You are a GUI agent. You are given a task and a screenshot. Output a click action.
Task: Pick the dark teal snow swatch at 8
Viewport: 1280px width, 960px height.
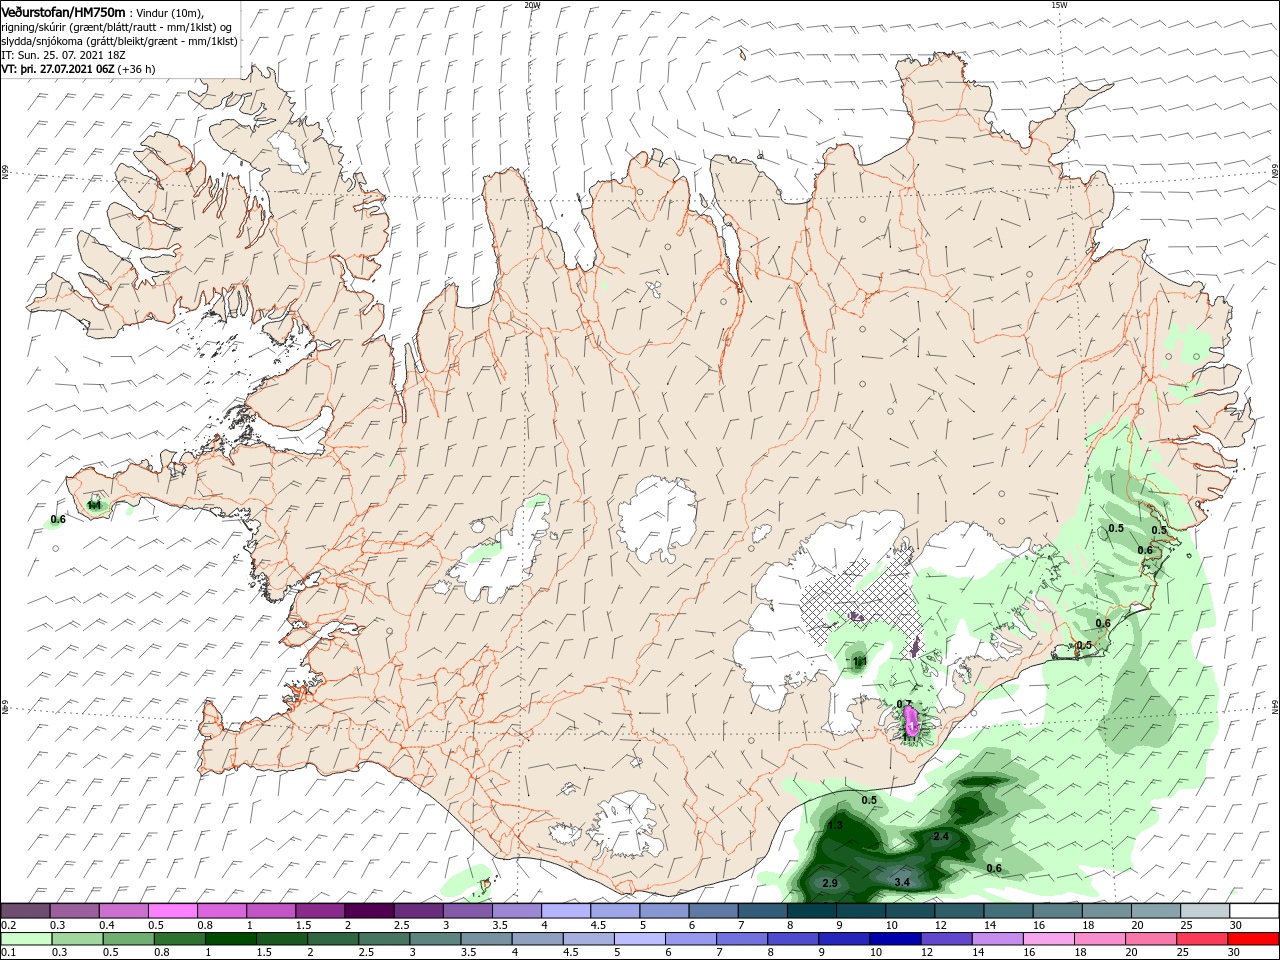811,911
